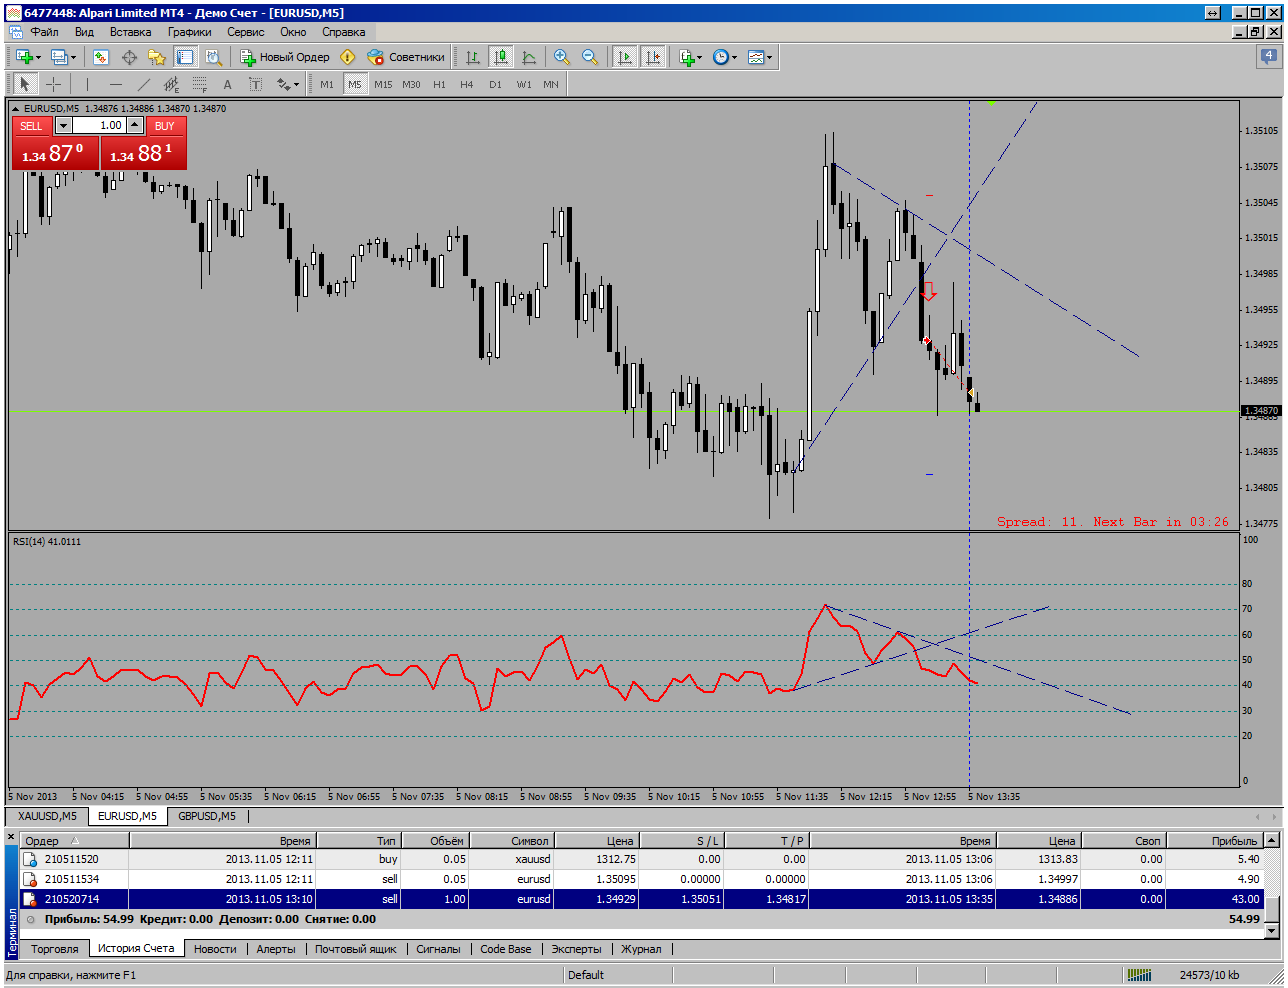The width and height of the screenshot is (1288, 988).
Task: Open the volume dropdown in one-click panel
Action: (x=63, y=125)
